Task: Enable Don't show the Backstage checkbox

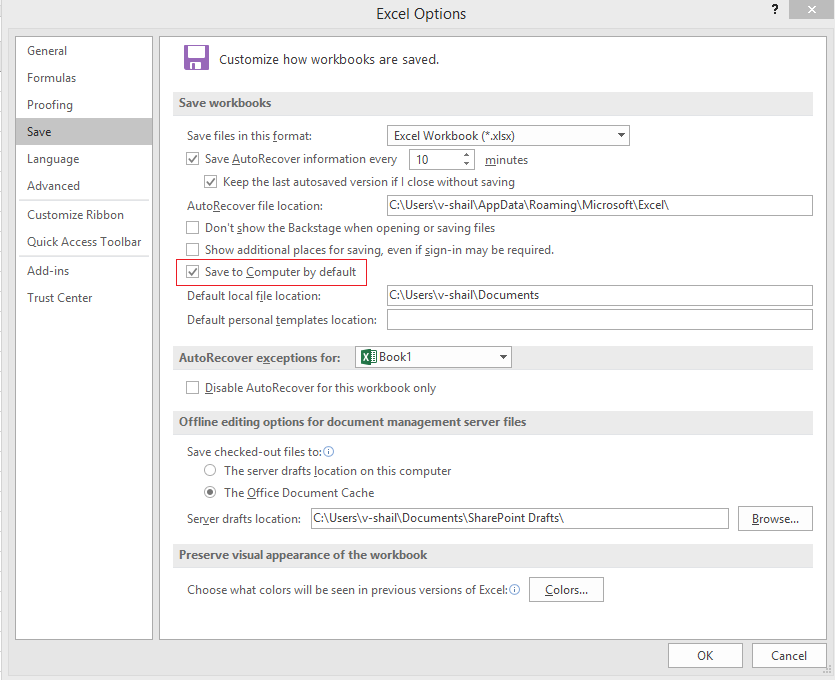Action: click(192, 227)
